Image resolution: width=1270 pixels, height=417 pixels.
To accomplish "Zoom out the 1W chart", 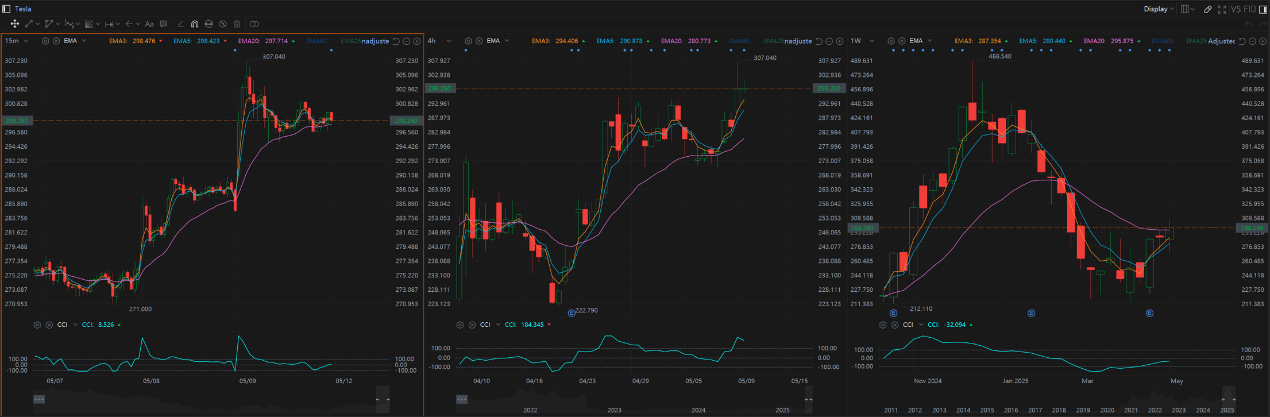I will click(1252, 41).
